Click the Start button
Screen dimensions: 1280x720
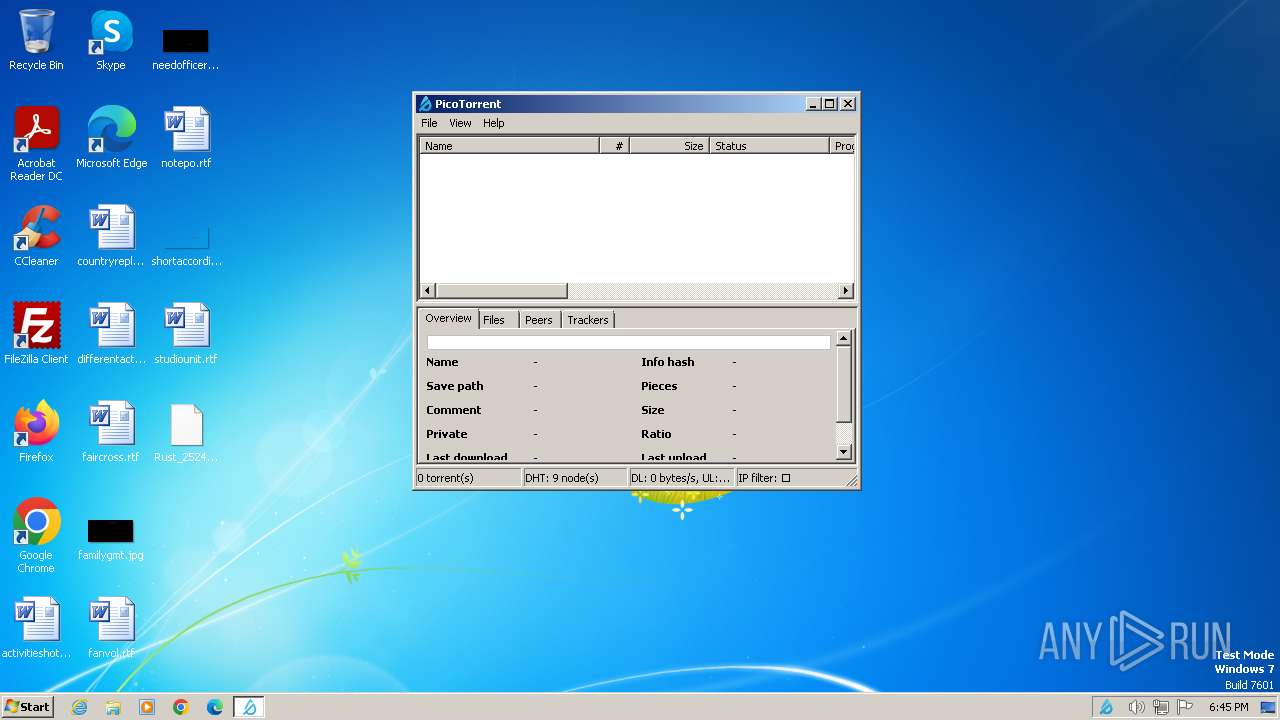pyautogui.click(x=27, y=707)
